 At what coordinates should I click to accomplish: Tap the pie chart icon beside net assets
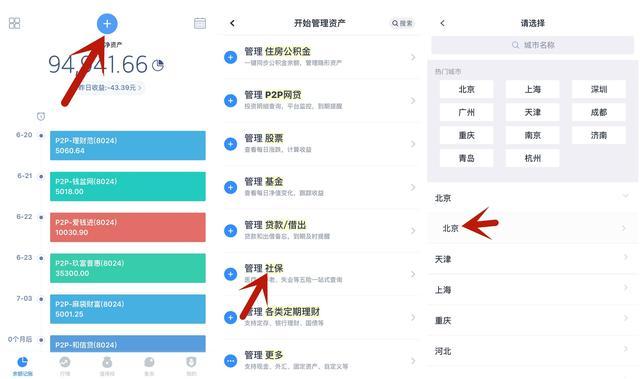click(x=158, y=65)
